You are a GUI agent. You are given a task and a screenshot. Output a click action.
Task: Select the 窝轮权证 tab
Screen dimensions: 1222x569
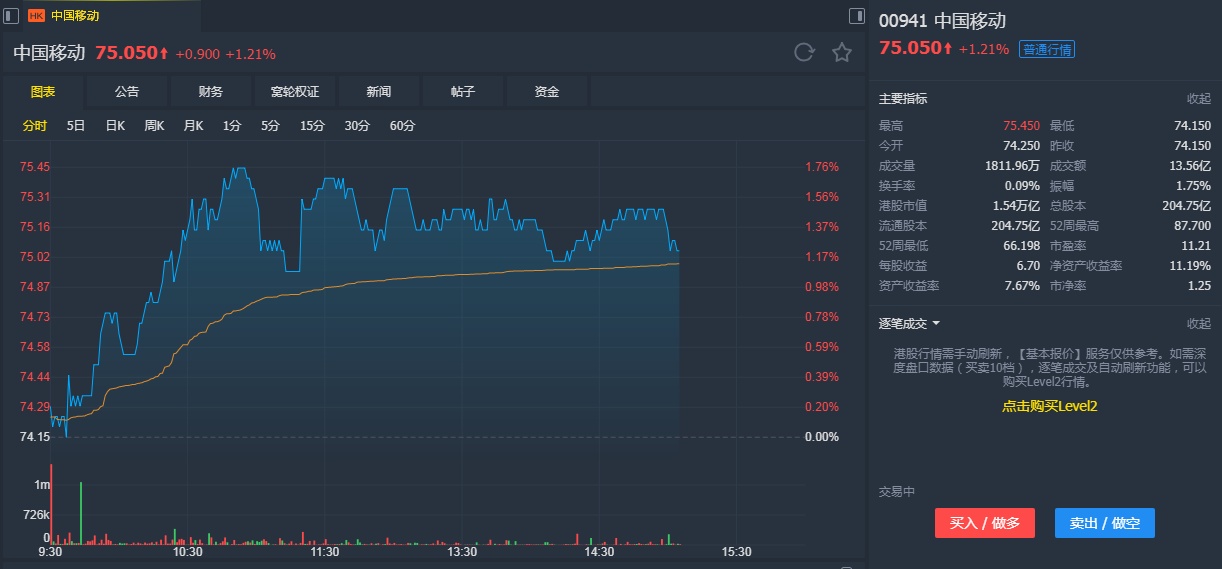295,92
